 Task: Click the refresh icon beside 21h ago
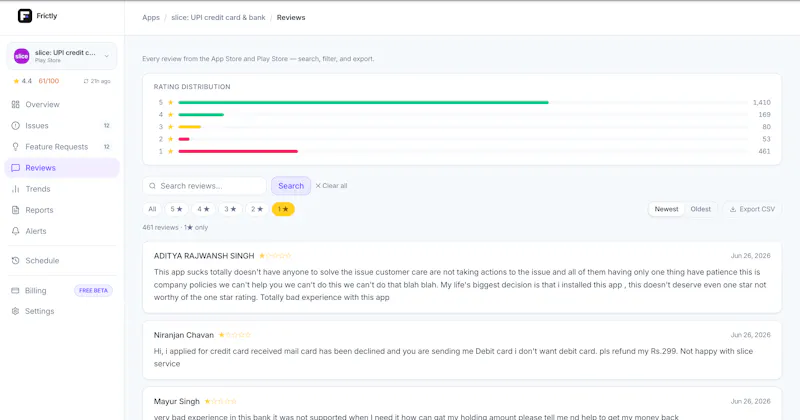pyautogui.click(x=86, y=81)
